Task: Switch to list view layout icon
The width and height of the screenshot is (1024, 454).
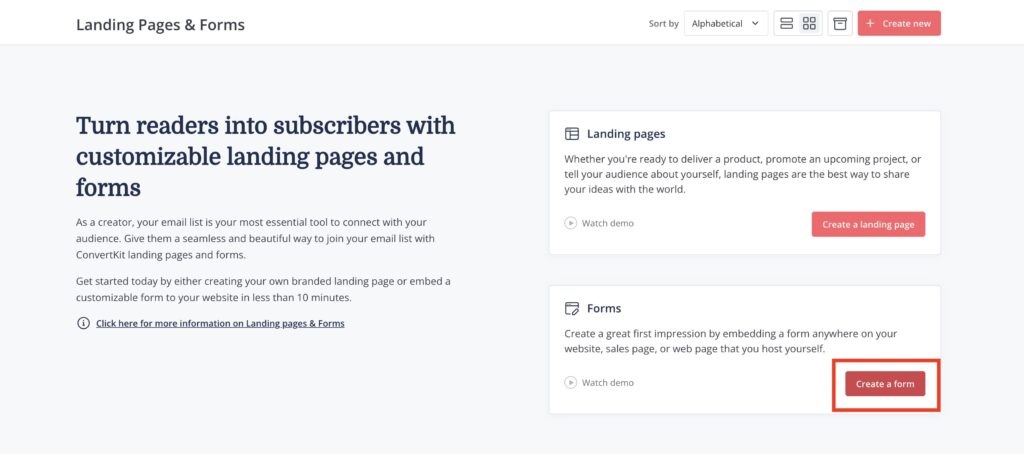Action: tap(786, 24)
